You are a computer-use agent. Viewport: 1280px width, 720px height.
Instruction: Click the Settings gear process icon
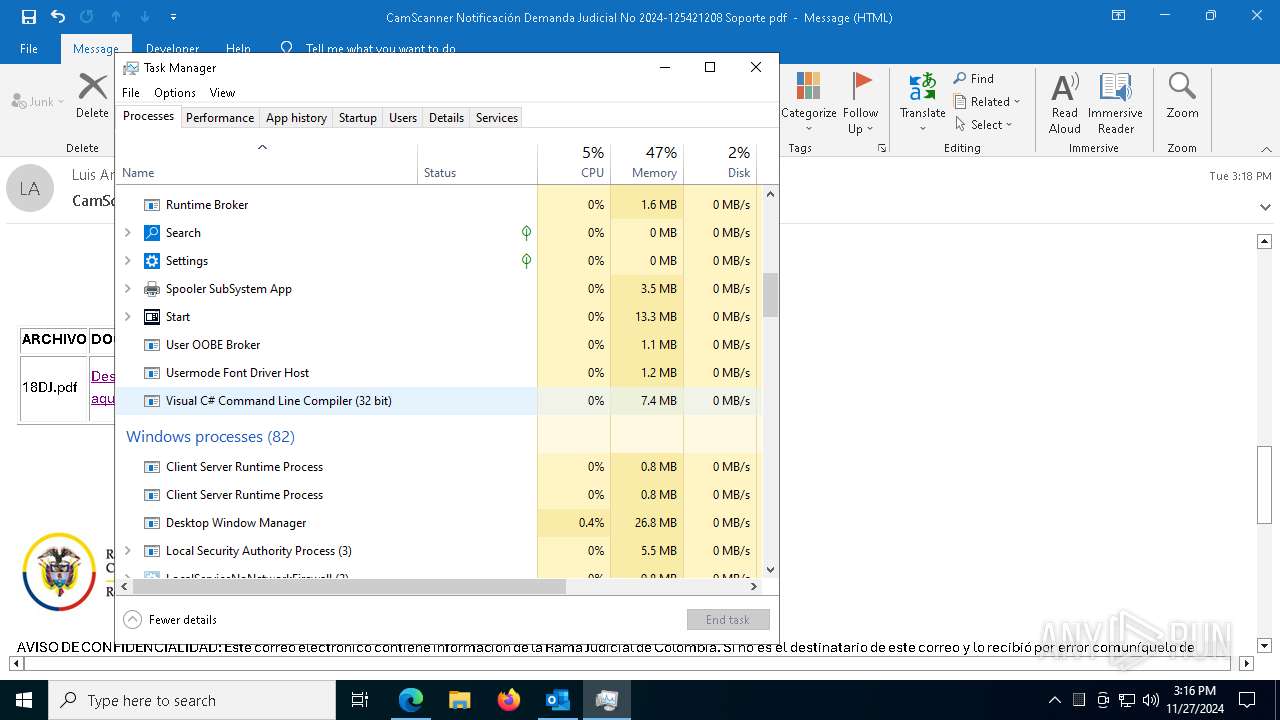(152, 261)
